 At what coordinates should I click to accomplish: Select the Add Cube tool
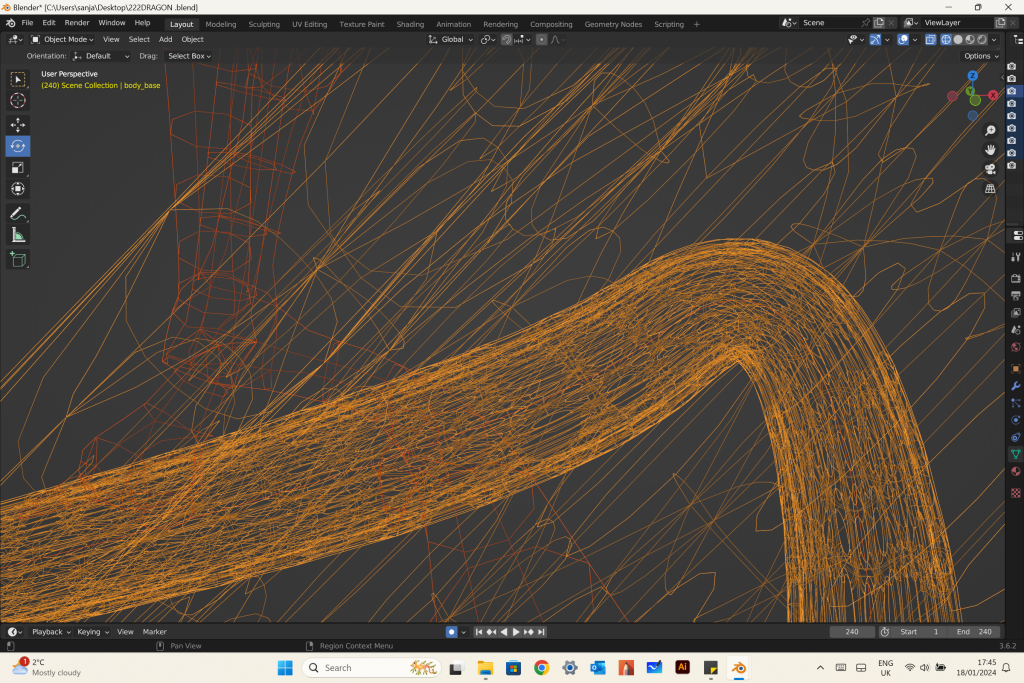[18, 259]
